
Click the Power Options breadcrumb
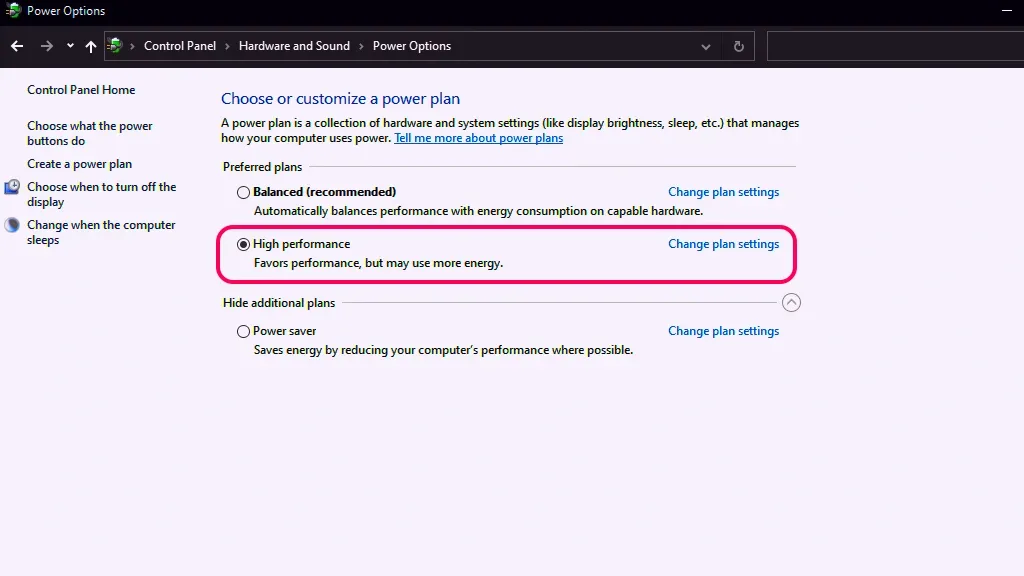click(x=411, y=46)
